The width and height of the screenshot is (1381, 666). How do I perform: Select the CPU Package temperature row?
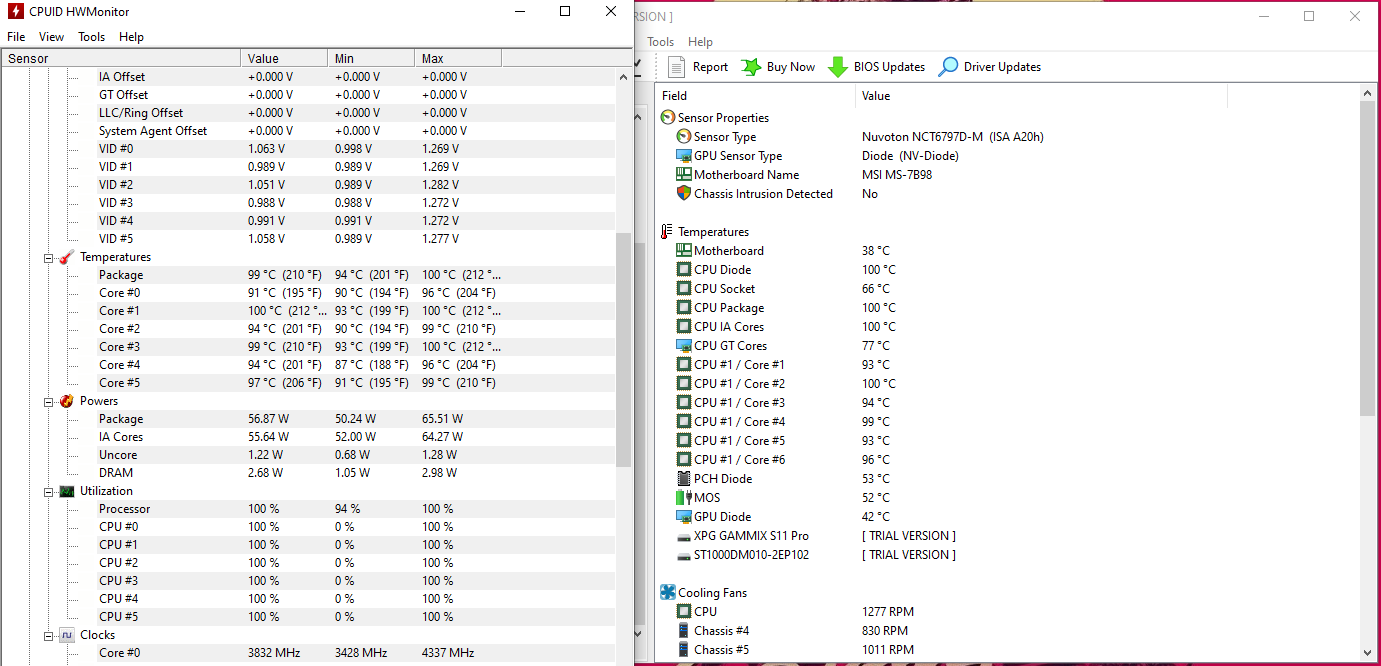729,308
